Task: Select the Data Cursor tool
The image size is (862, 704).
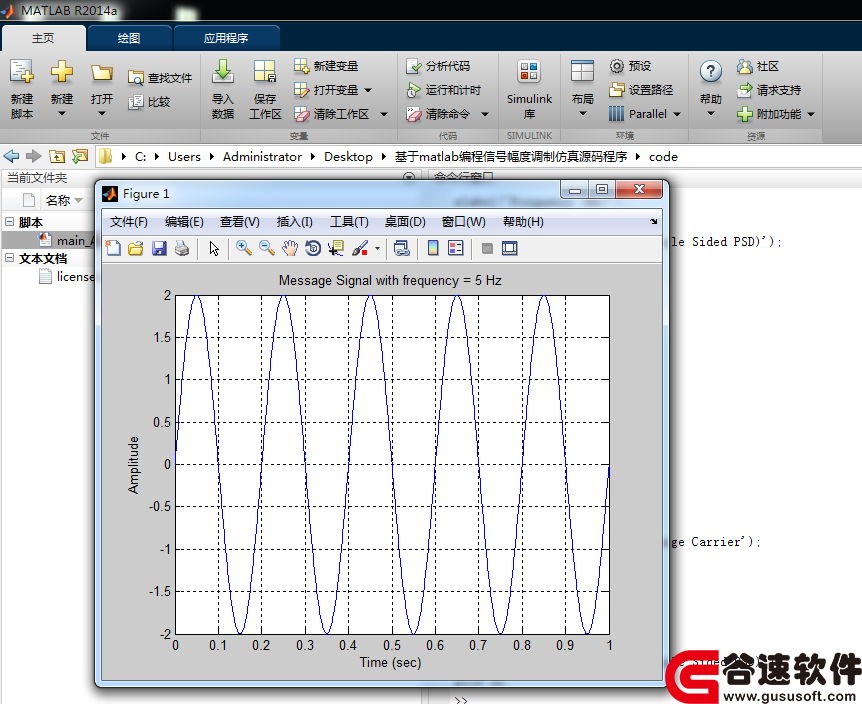Action: 336,248
